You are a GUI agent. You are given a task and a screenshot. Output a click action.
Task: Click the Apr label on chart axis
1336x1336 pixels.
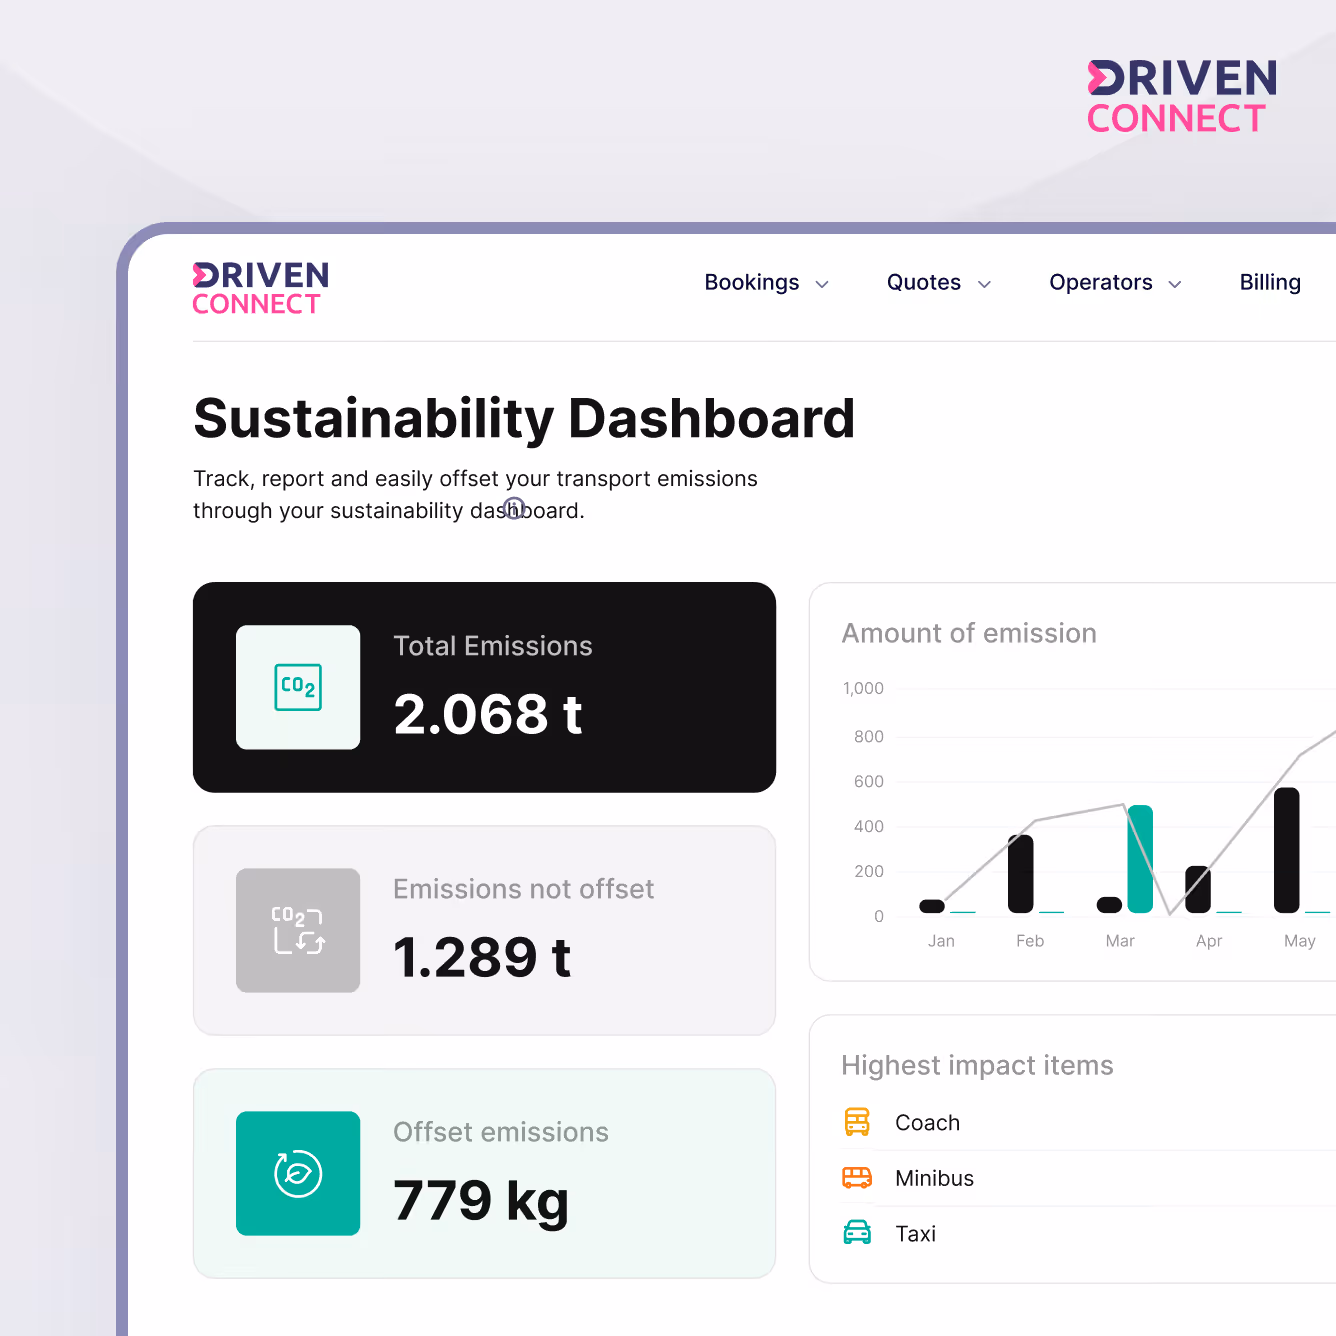coord(1209,941)
